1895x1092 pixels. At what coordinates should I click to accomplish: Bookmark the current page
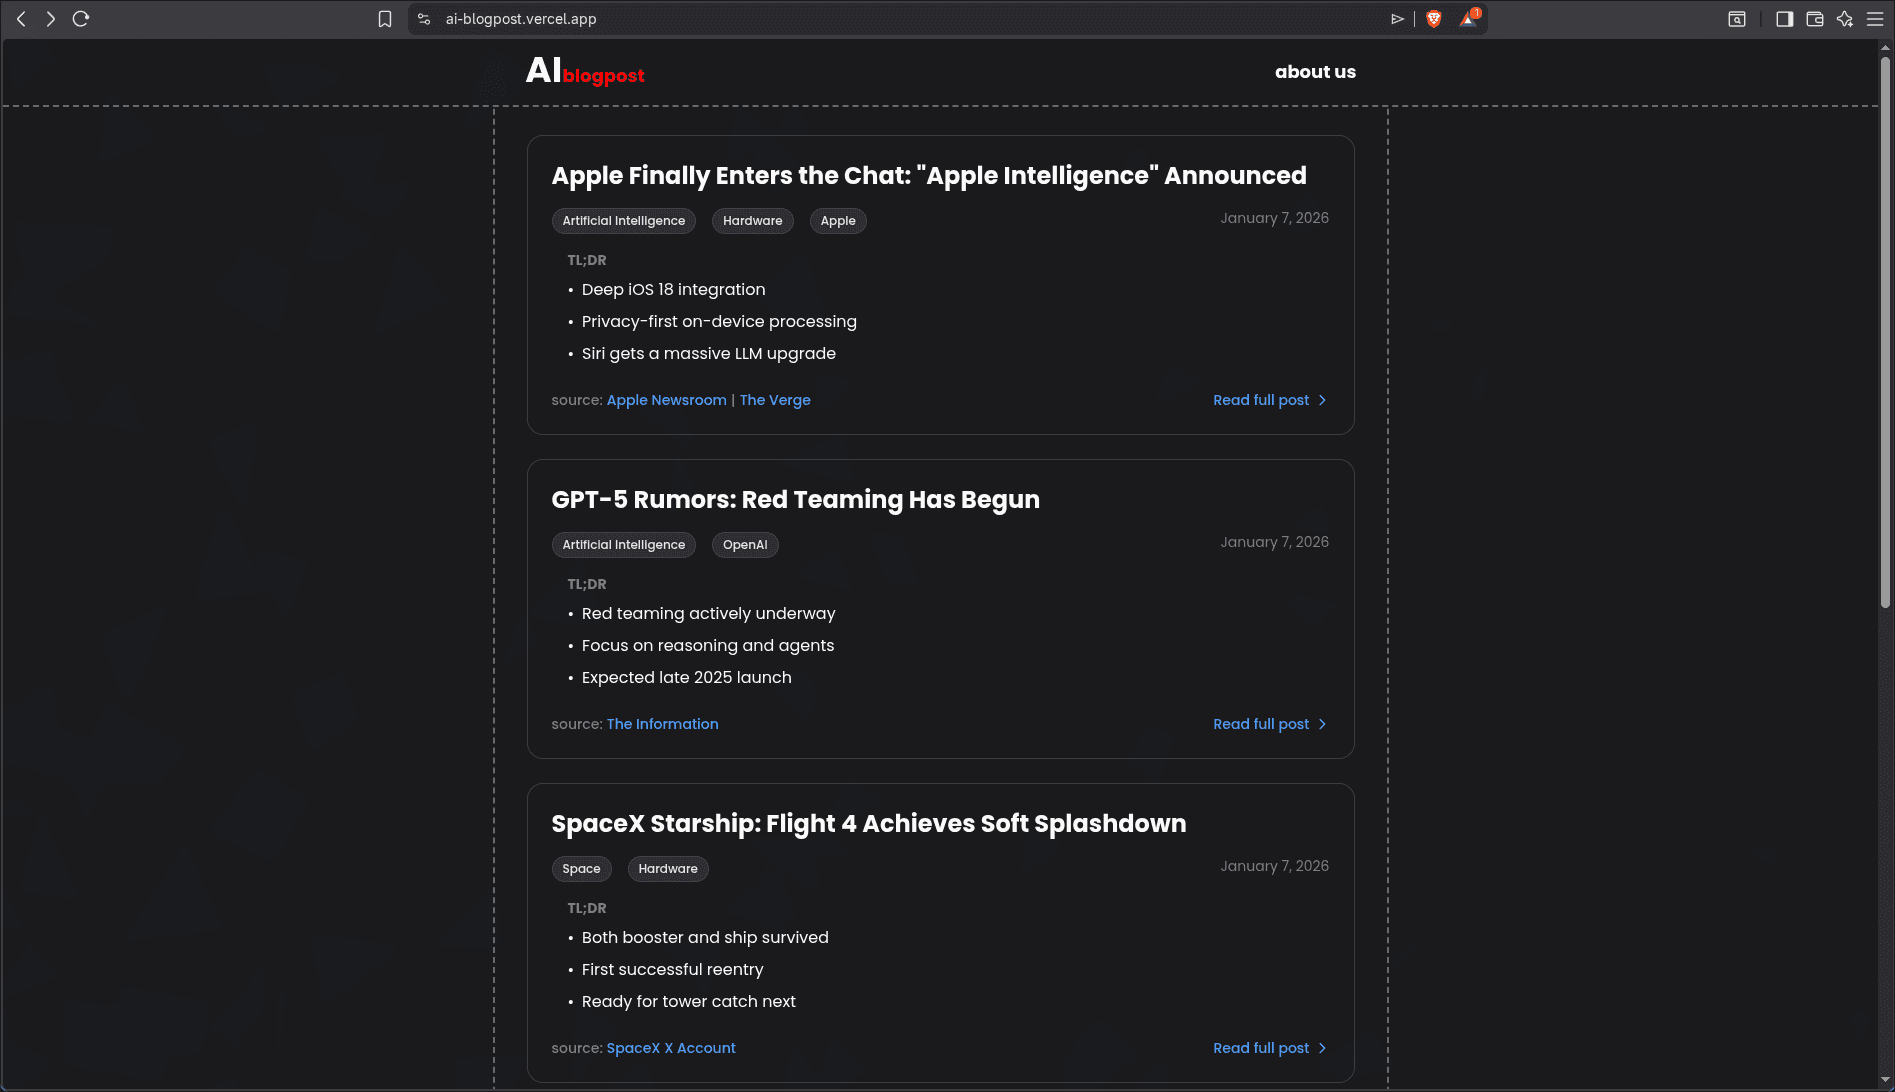click(385, 18)
